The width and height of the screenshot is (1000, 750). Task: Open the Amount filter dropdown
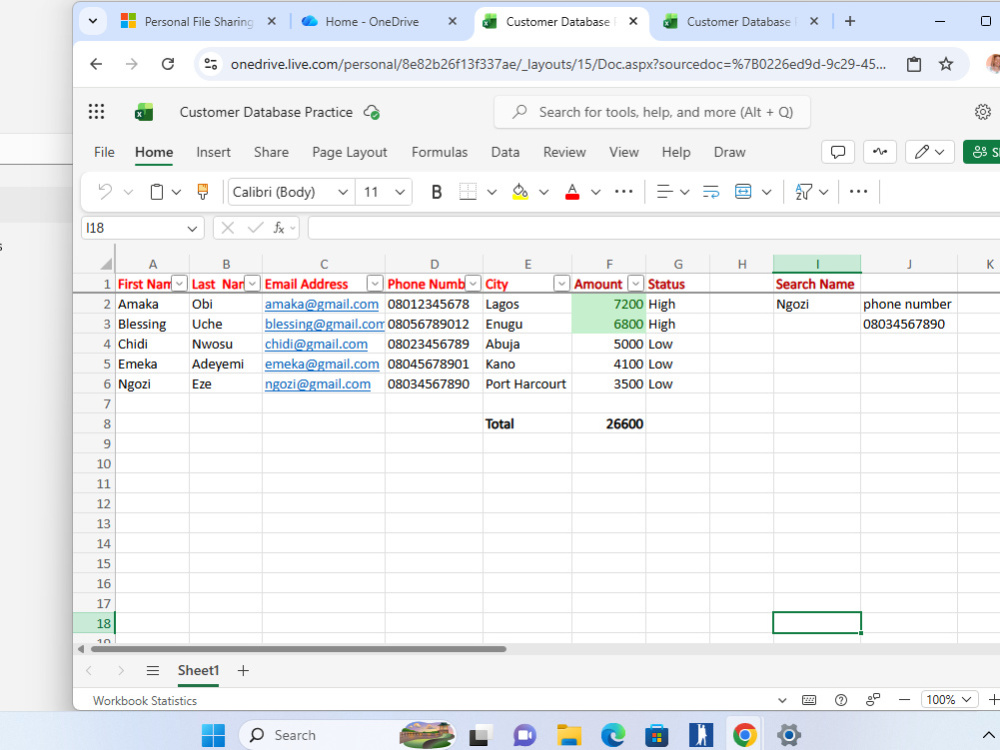635,284
